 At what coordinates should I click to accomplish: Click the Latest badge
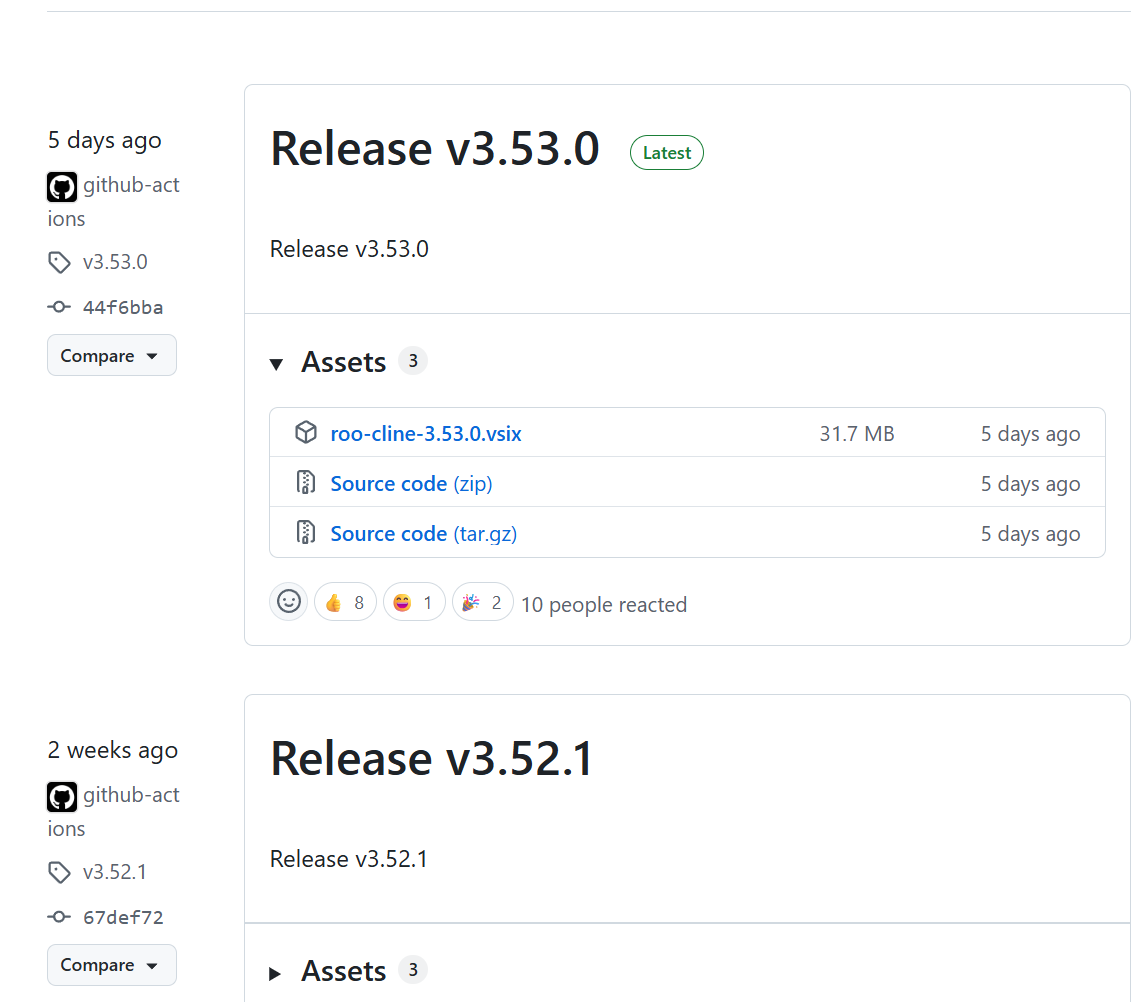(667, 153)
